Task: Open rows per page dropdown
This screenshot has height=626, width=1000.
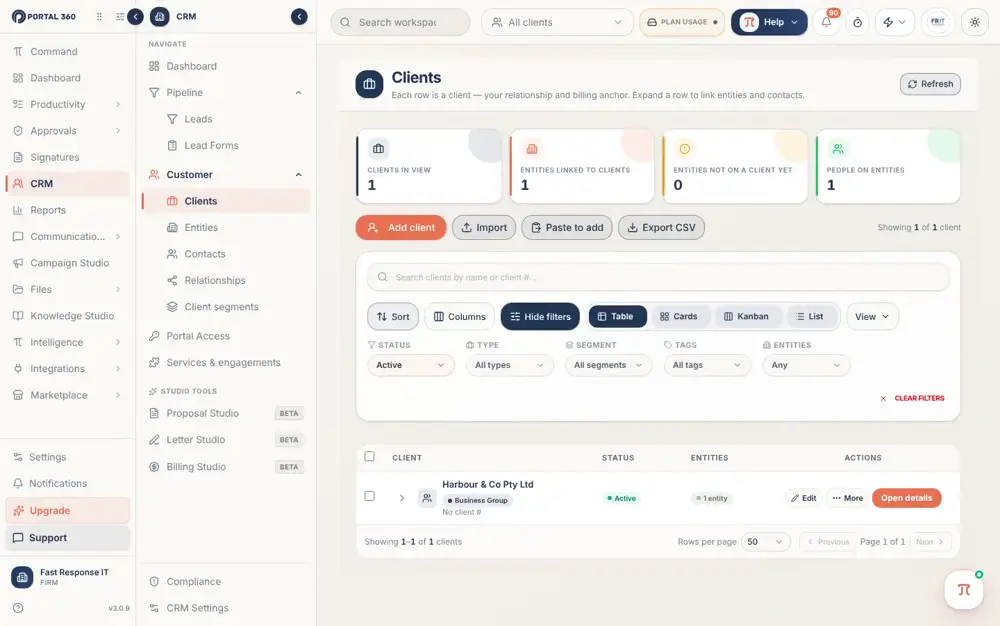Action: (765, 542)
